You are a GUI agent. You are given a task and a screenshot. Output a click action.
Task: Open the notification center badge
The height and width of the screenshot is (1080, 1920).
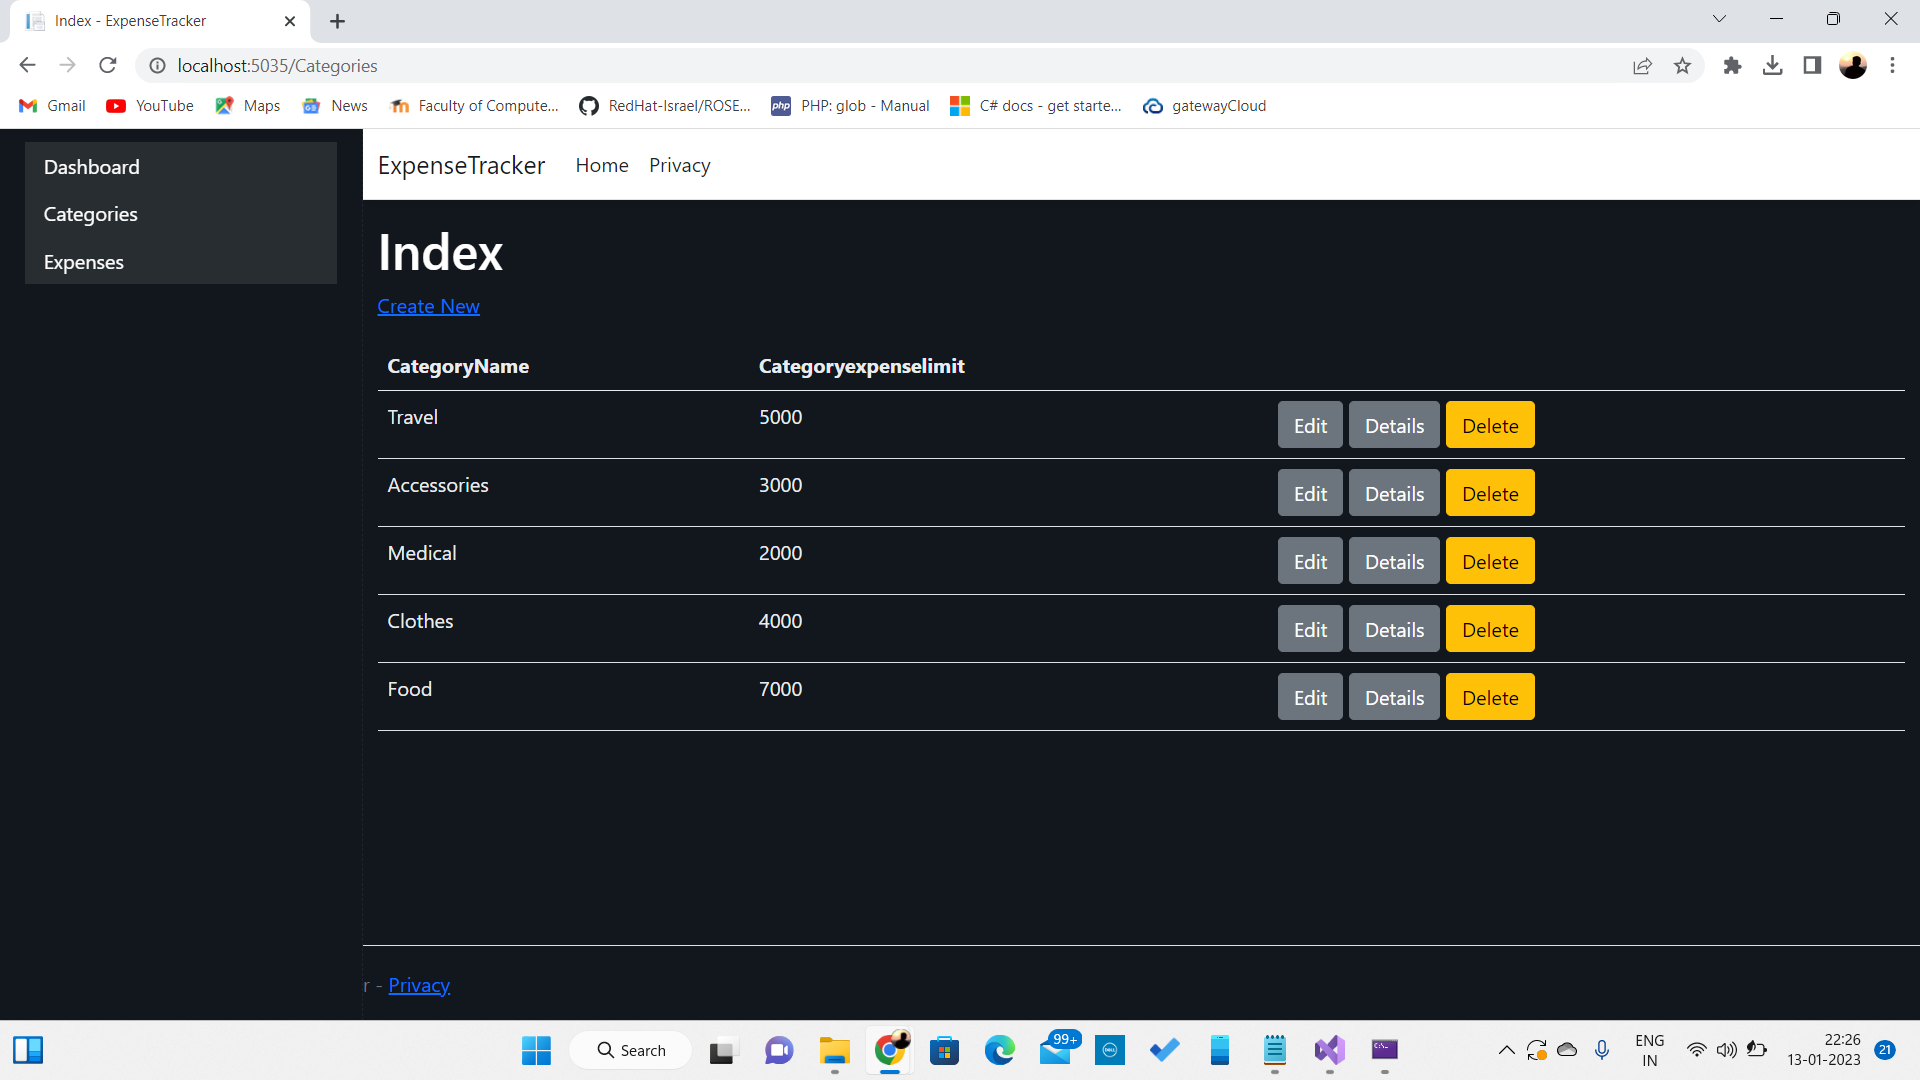[x=1885, y=1050]
